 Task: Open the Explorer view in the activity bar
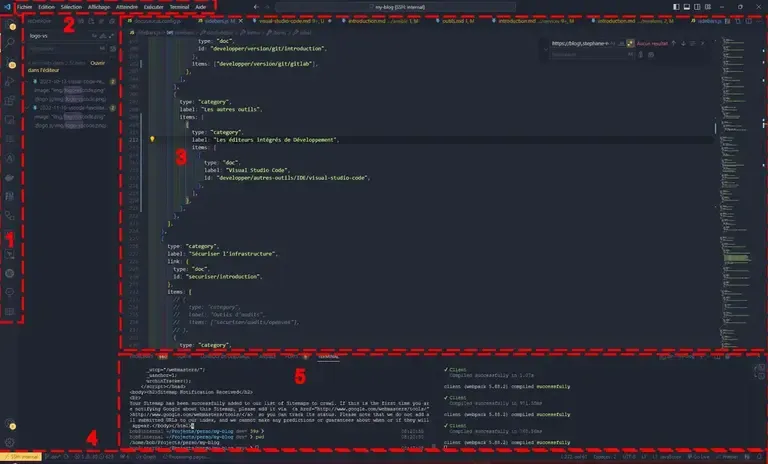click(x=10, y=24)
